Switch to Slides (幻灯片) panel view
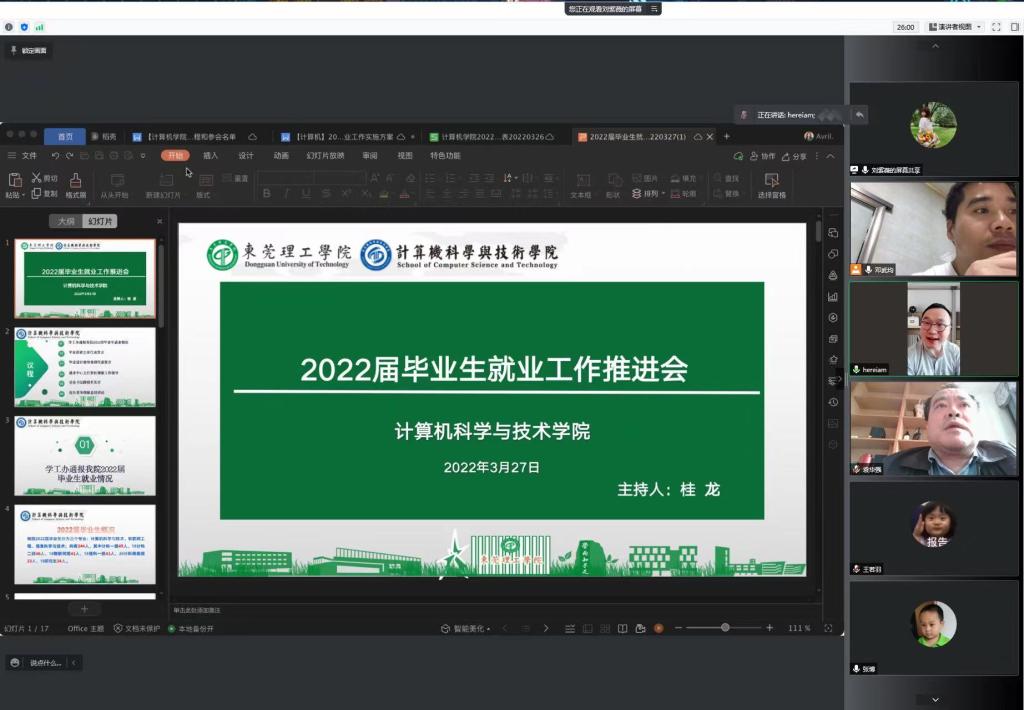This screenshot has width=1024, height=710. 100,221
